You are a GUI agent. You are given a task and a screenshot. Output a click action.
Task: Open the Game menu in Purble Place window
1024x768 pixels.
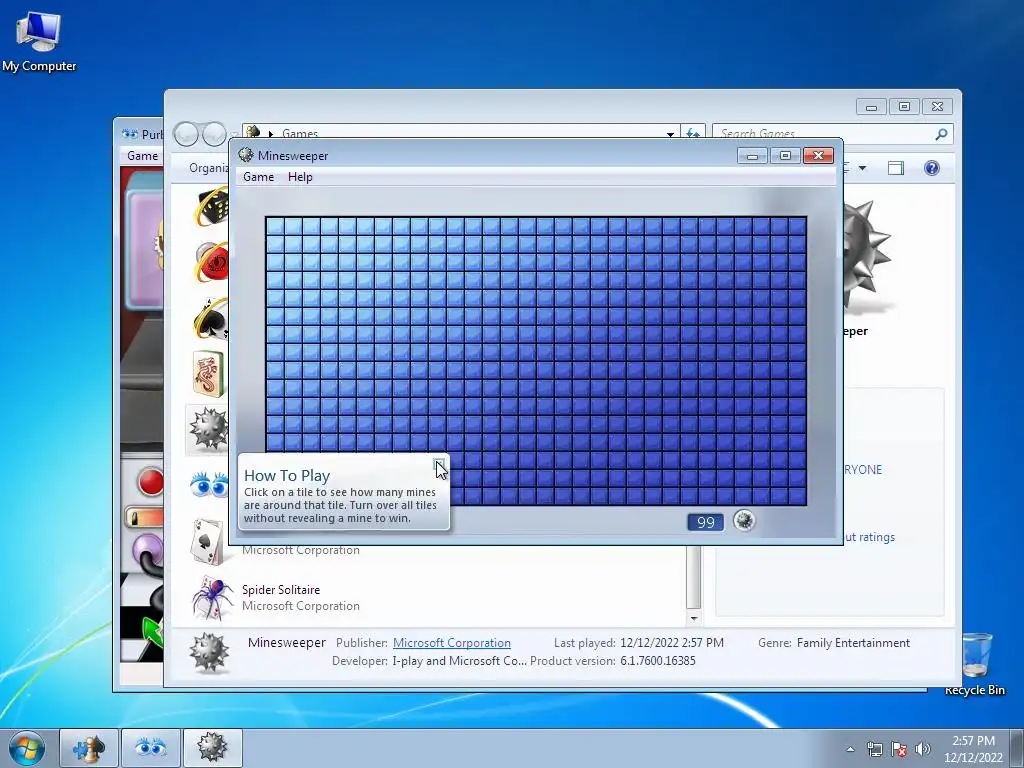coord(142,155)
